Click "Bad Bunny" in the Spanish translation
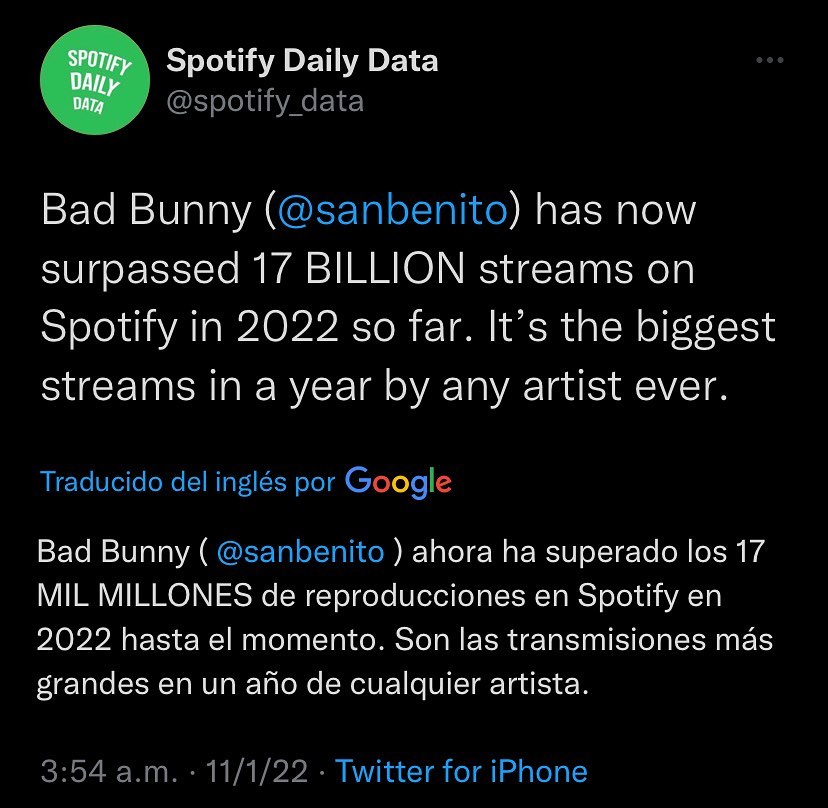 pyautogui.click(x=112, y=552)
